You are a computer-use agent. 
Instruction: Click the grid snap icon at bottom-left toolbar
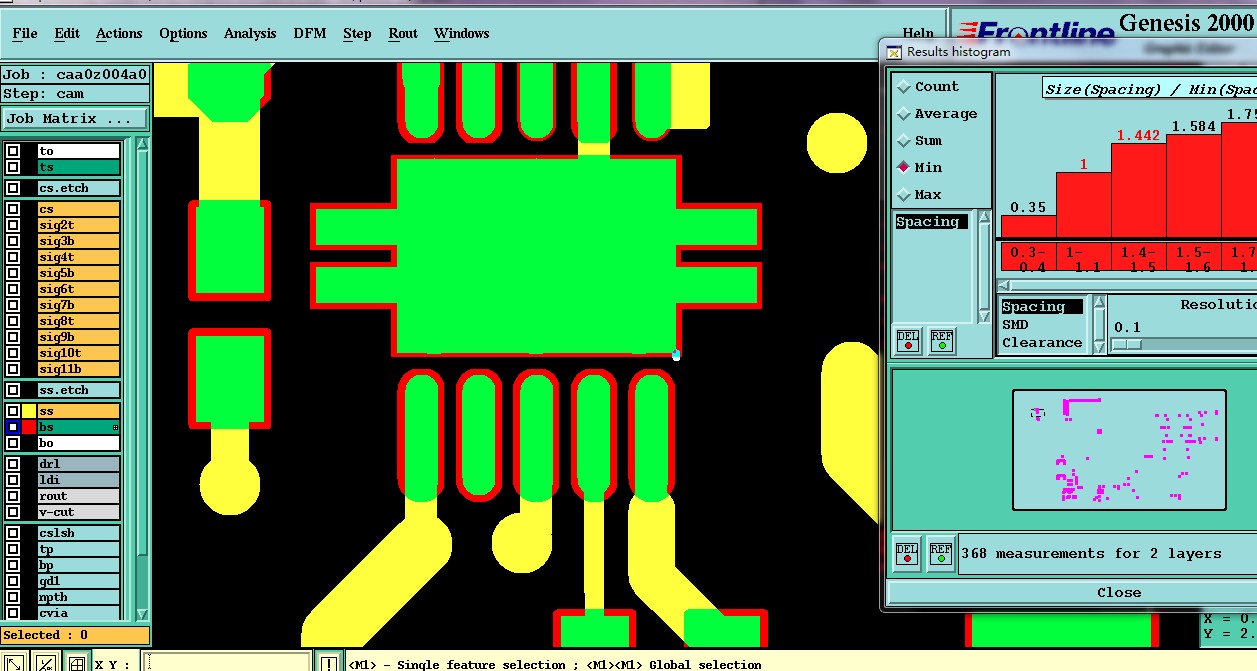click(x=76, y=663)
